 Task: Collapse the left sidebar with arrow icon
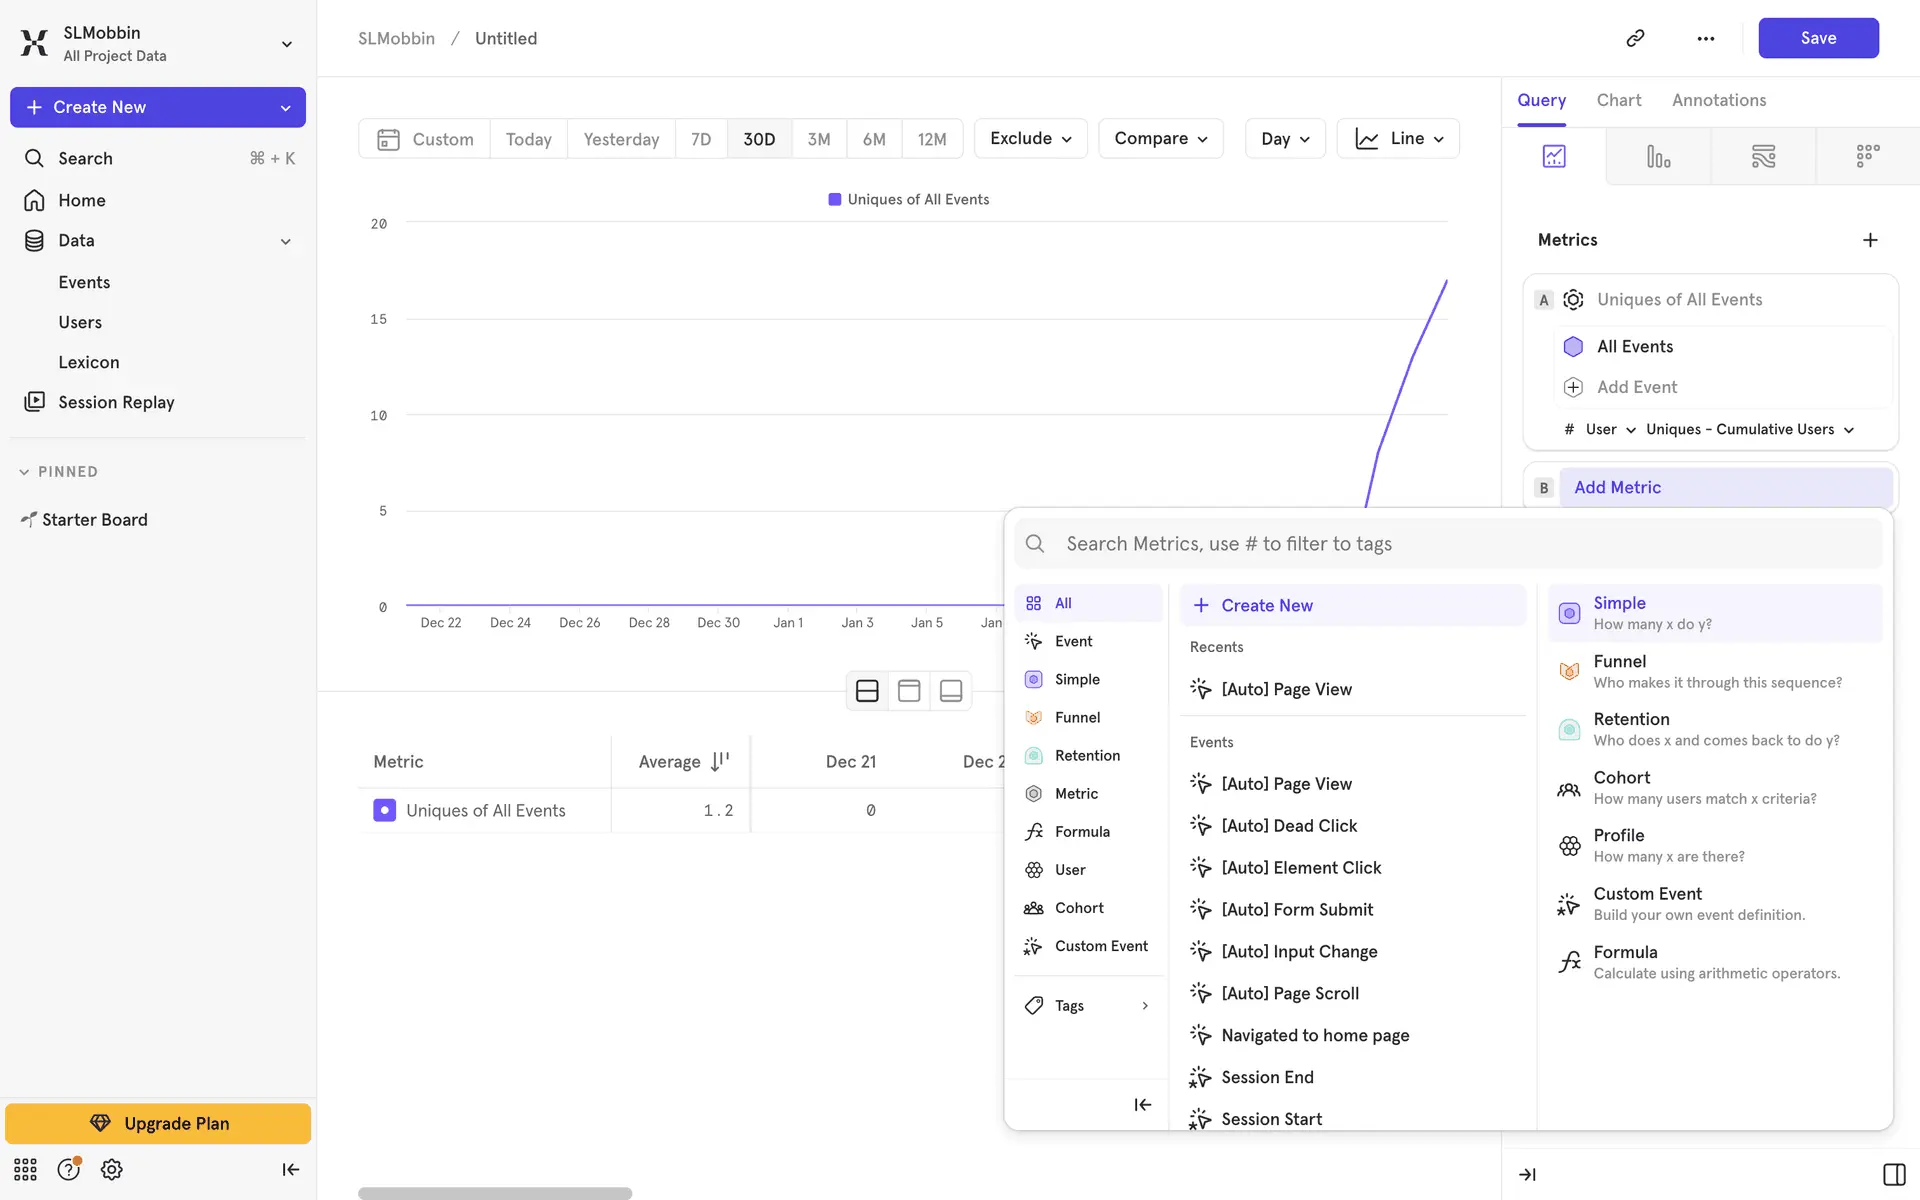[290, 1169]
